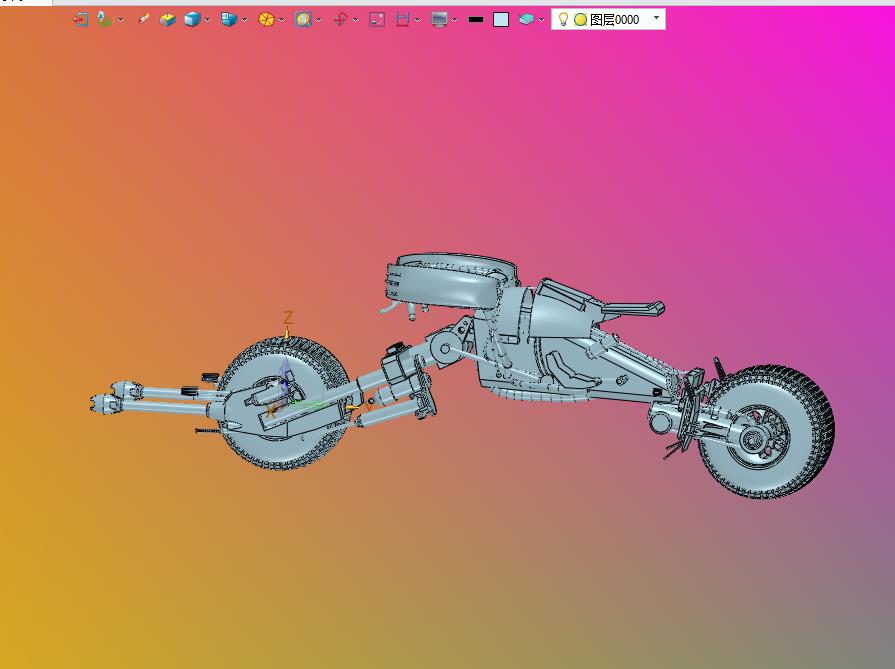Image resolution: width=895 pixels, height=669 pixels.
Task: Open the 图层0000 layer dropdown
Action: 656,18
